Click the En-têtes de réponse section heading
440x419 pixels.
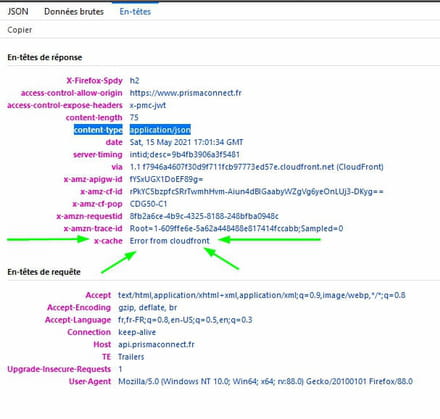[x=45, y=57]
